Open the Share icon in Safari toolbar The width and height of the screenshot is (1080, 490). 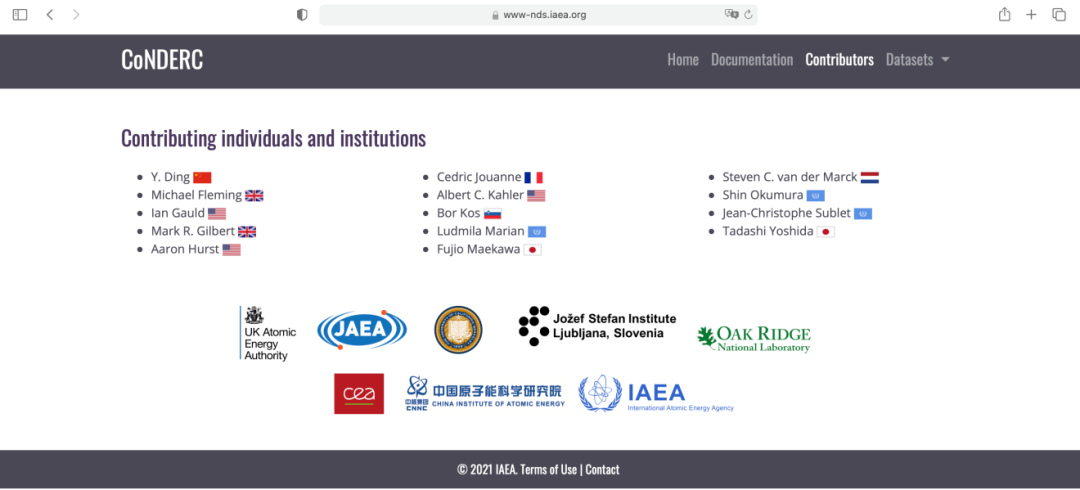pos(1005,14)
